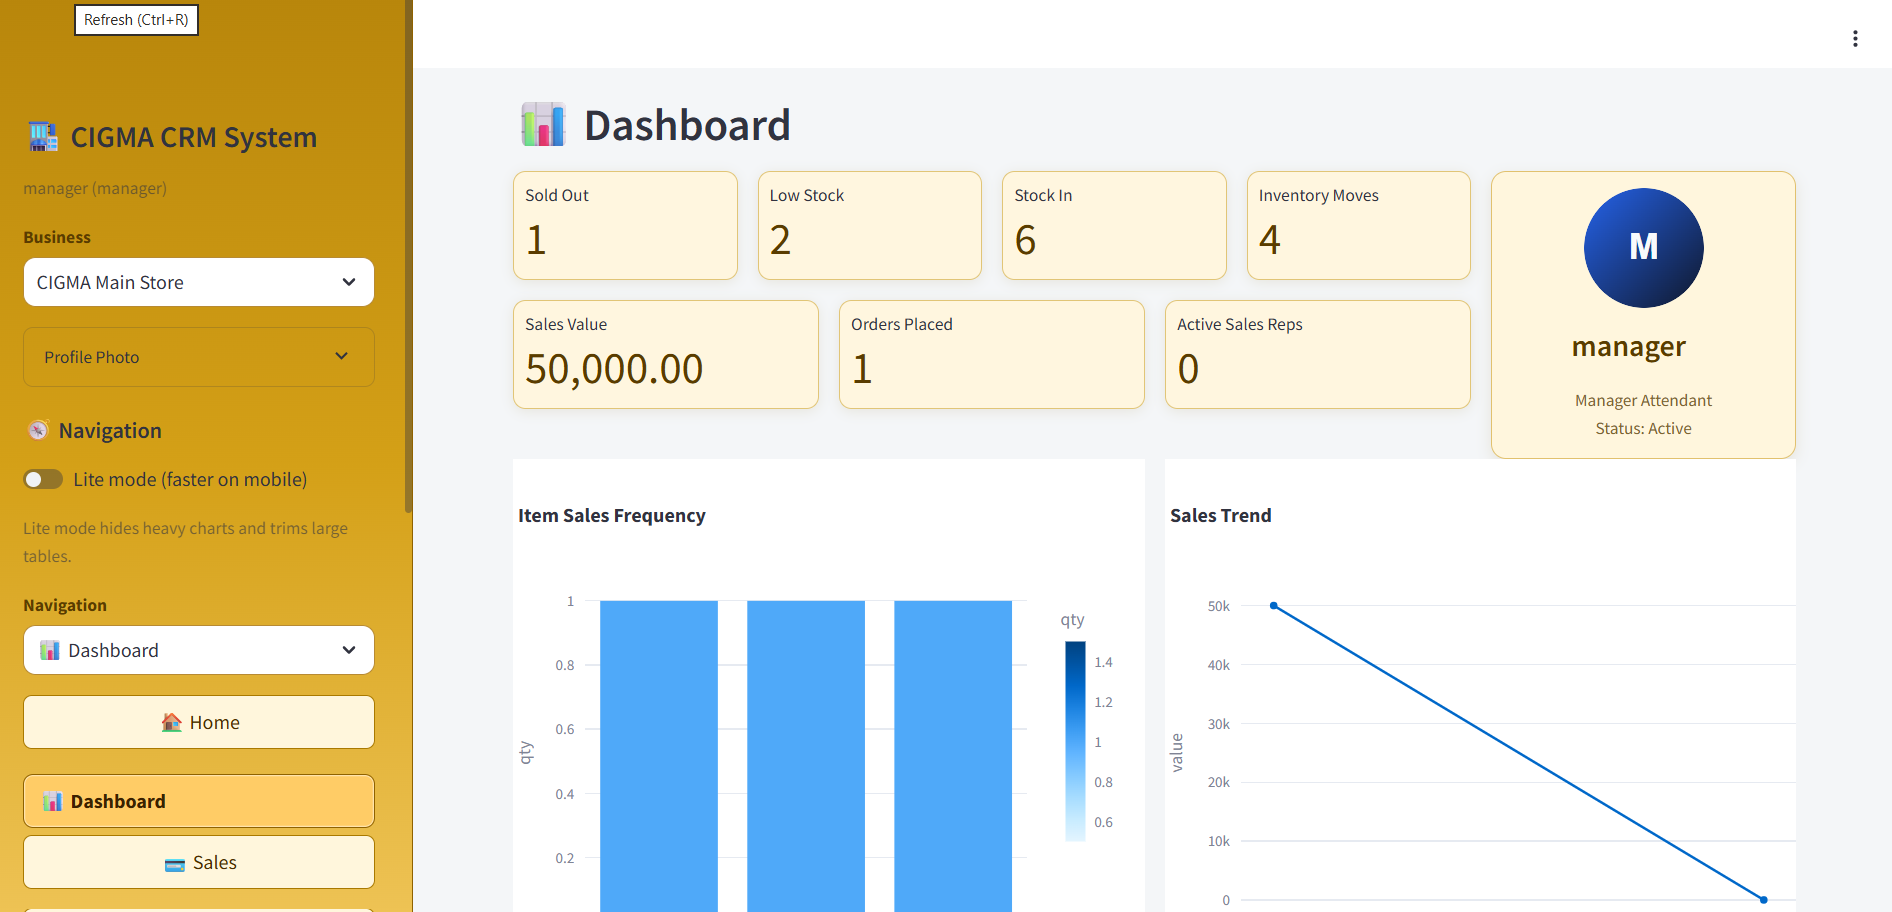Click the qty color scale beside Item Sales Frequency
This screenshot has width=1892, height=912.
pyautogui.click(x=1074, y=740)
